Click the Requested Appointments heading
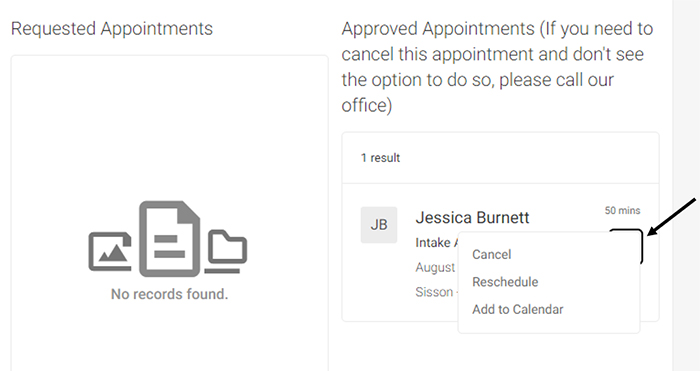The image size is (700, 371). pyautogui.click(x=112, y=29)
